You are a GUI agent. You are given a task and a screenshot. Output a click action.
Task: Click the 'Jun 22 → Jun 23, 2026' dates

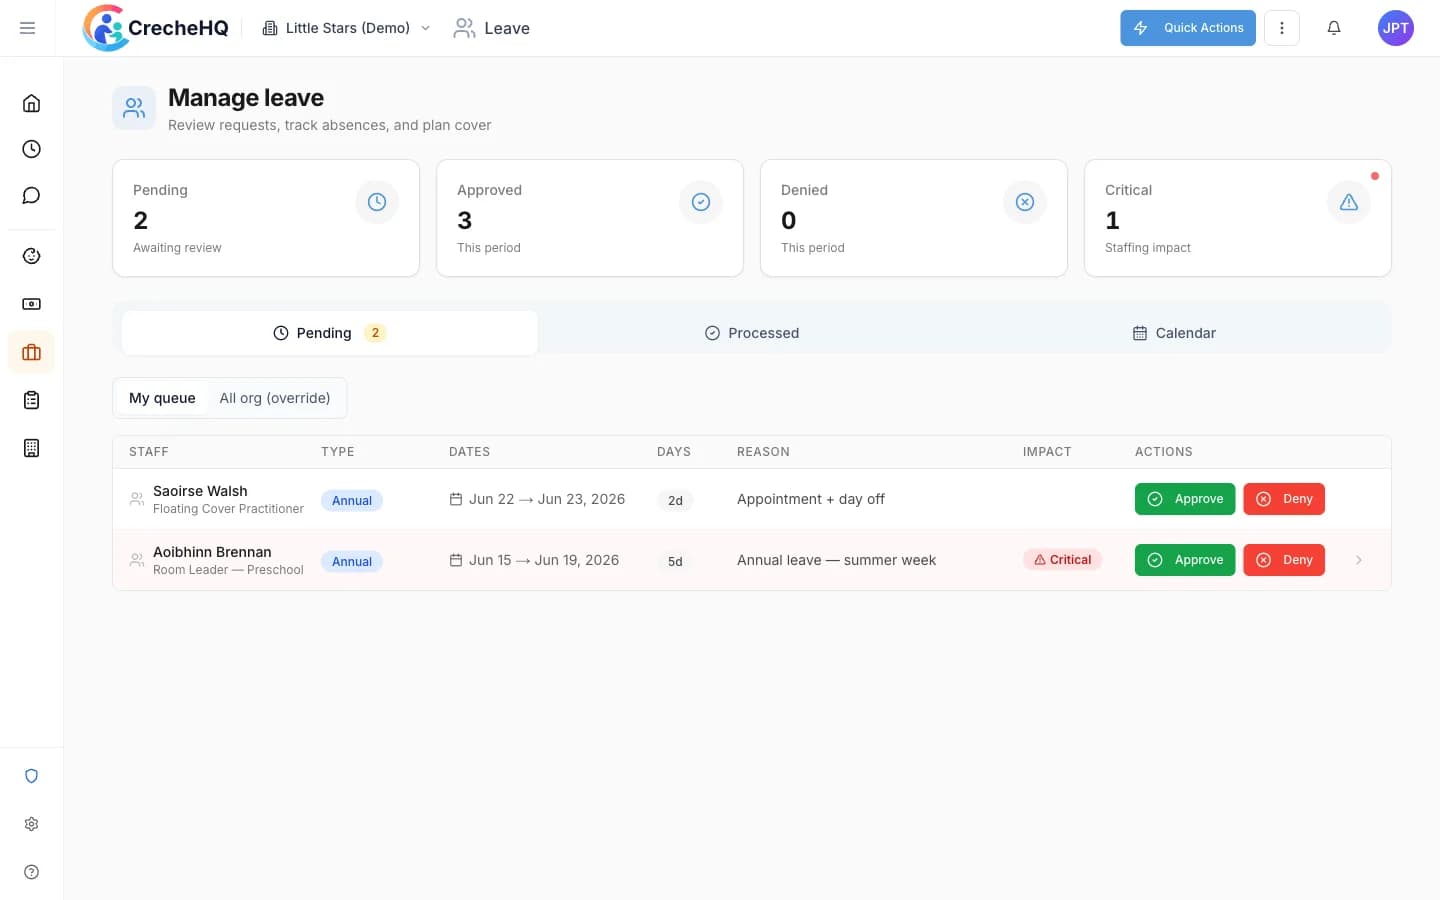click(x=547, y=499)
